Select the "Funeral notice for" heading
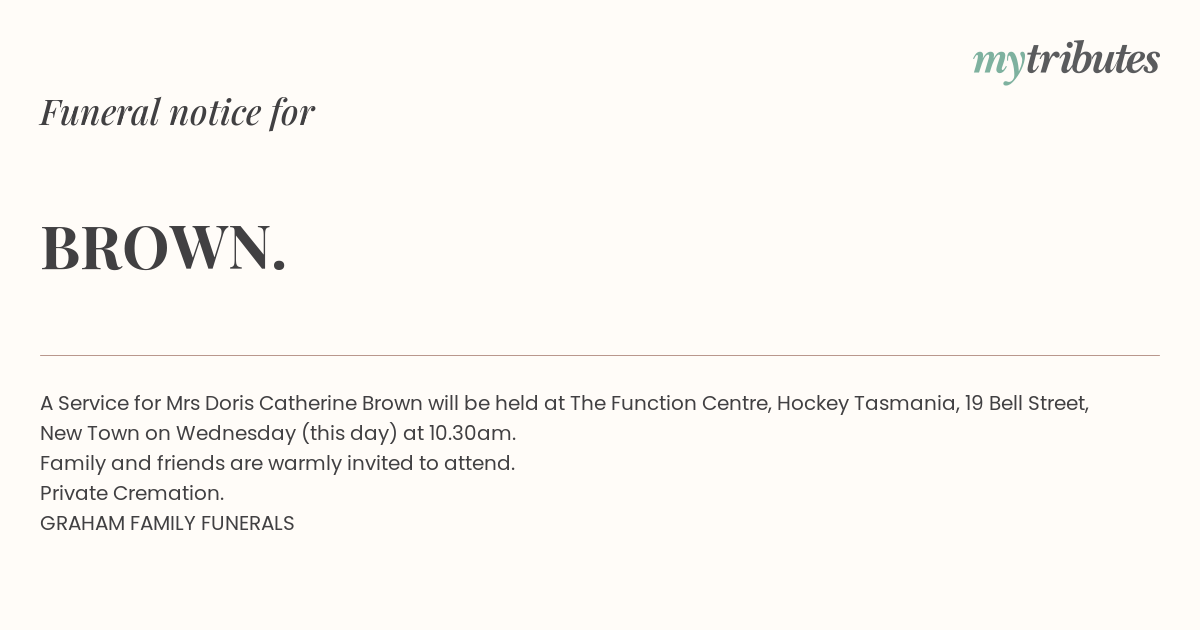This screenshot has height=630, width=1200. 177,112
